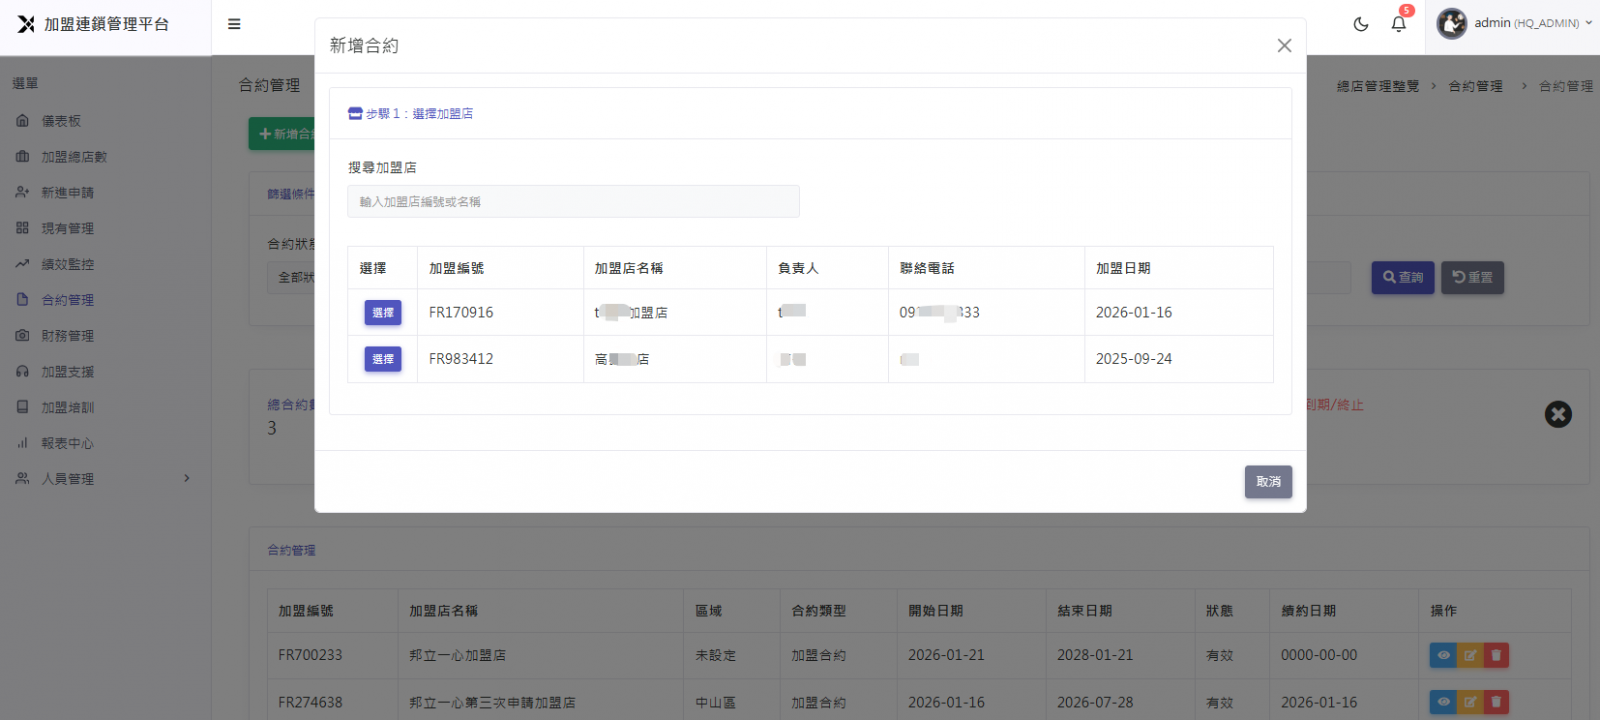Image resolution: width=1600 pixels, height=720 pixels.
Task: Click the end date 2028-01-21
Action: tap(1095, 656)
